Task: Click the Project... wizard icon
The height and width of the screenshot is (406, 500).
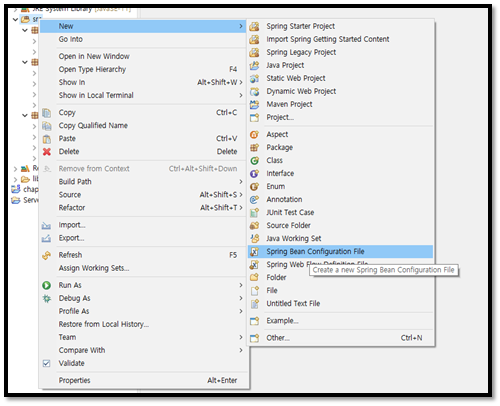Action: [x=254, y=117]
